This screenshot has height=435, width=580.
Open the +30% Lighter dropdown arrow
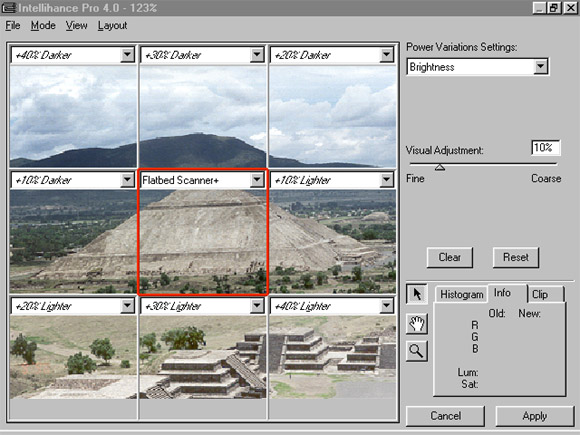[257, 306]
